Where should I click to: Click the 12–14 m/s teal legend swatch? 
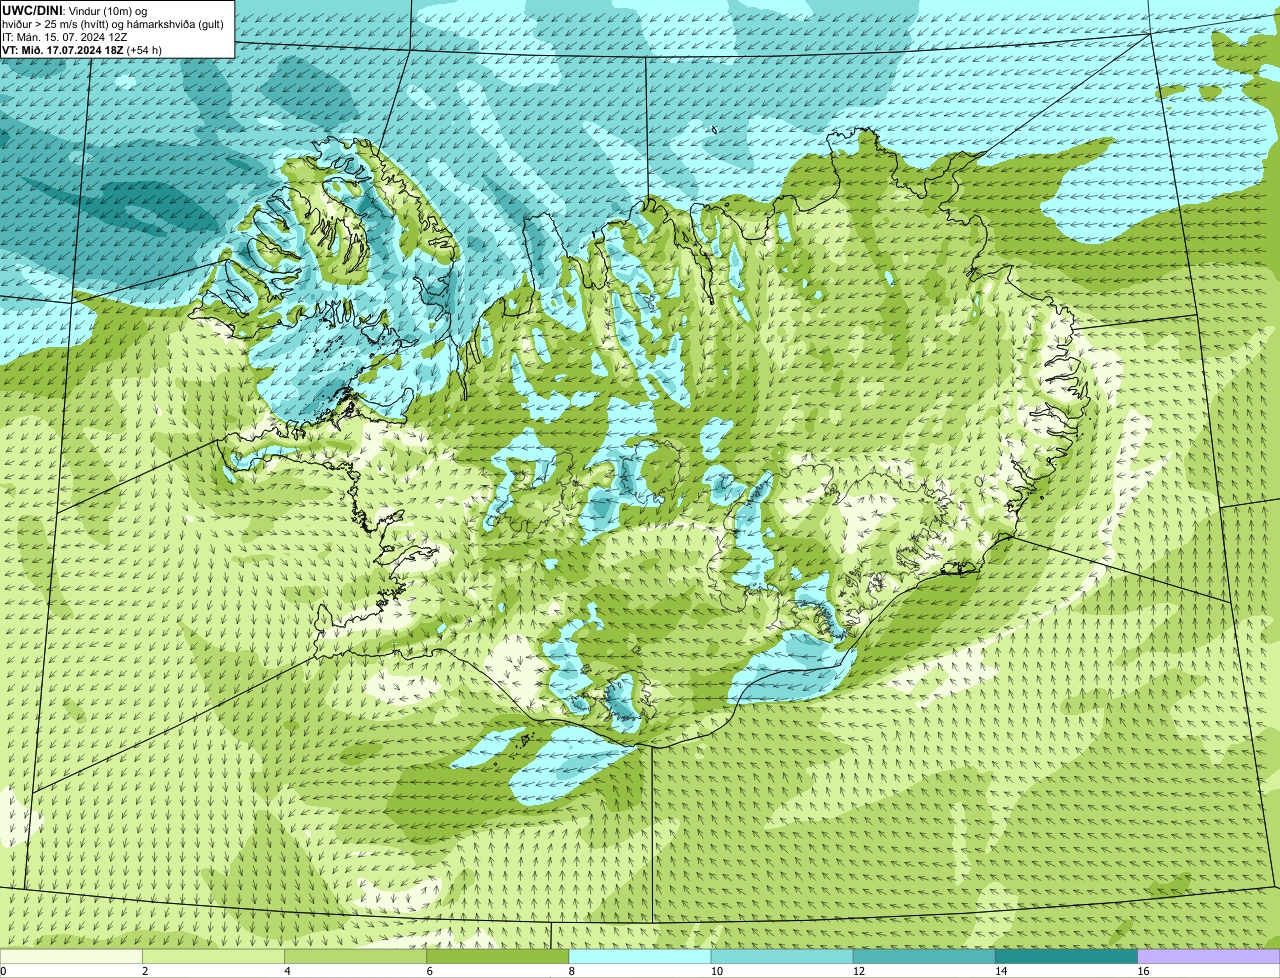[x=924, y=956]
